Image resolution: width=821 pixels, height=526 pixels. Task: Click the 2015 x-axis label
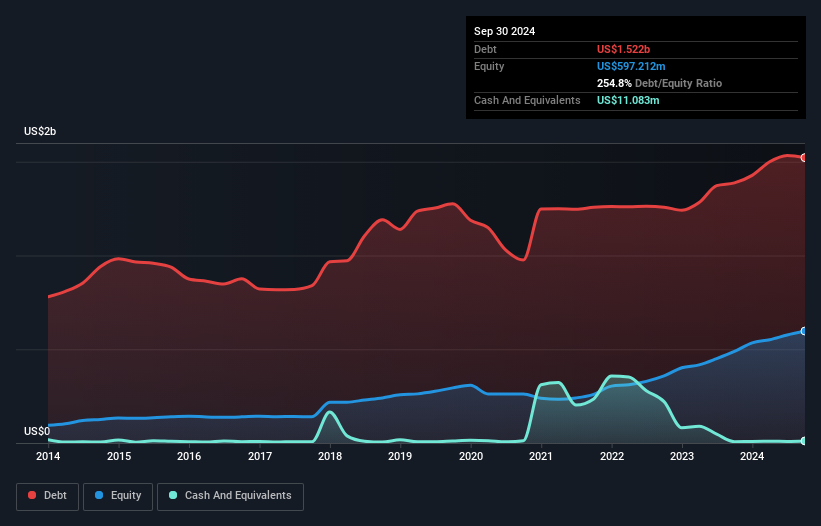[x=119, y=456]
